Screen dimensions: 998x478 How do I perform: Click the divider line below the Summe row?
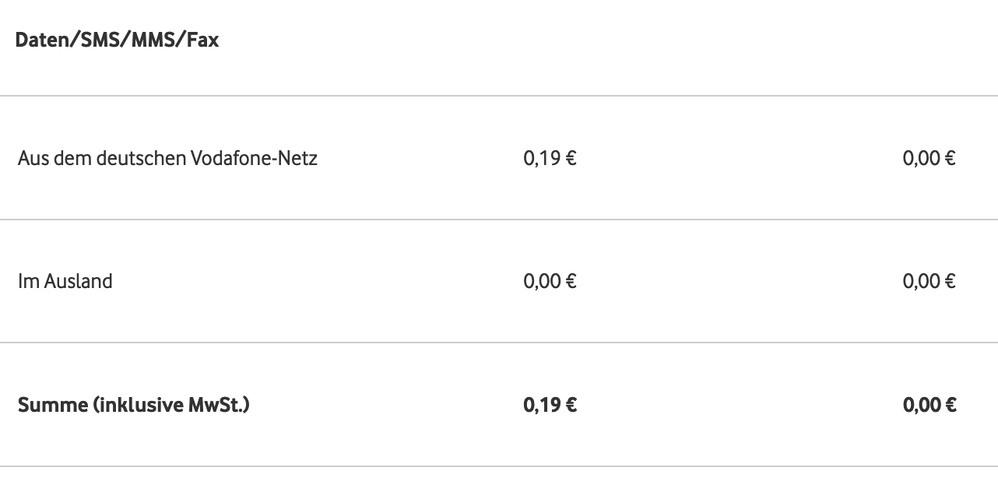point(499,466)
